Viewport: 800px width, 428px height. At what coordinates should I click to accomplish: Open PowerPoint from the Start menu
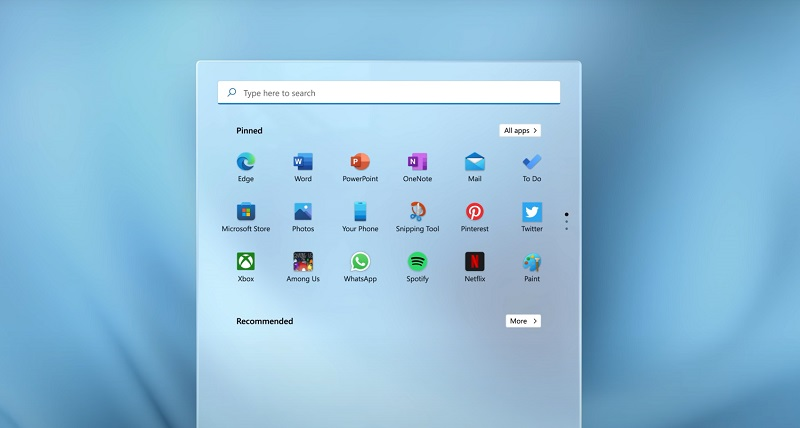(360, 167)
